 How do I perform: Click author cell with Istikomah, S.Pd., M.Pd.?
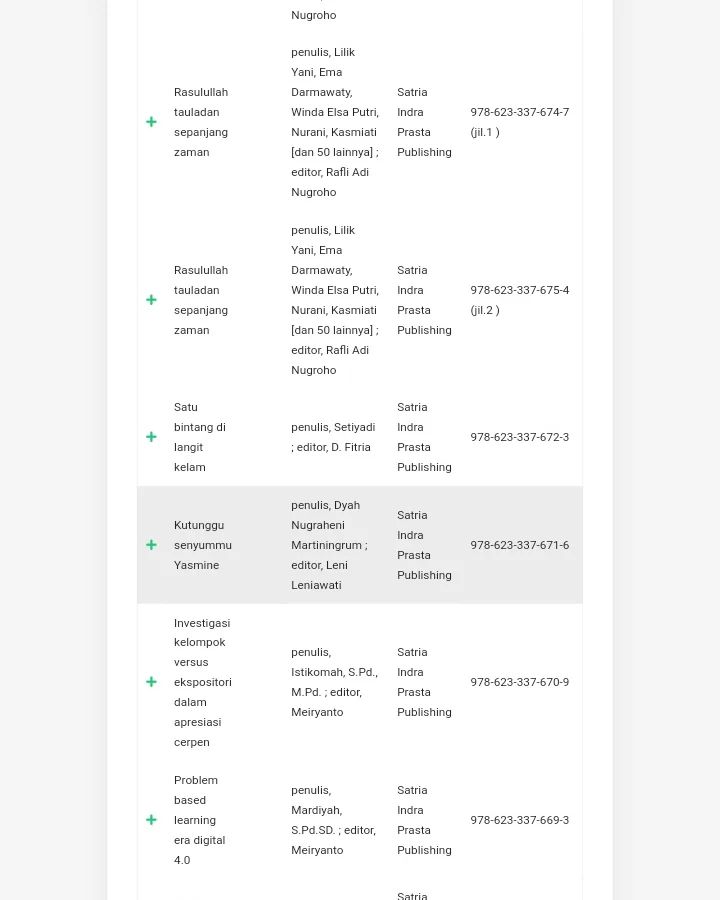tap(334, 682)
